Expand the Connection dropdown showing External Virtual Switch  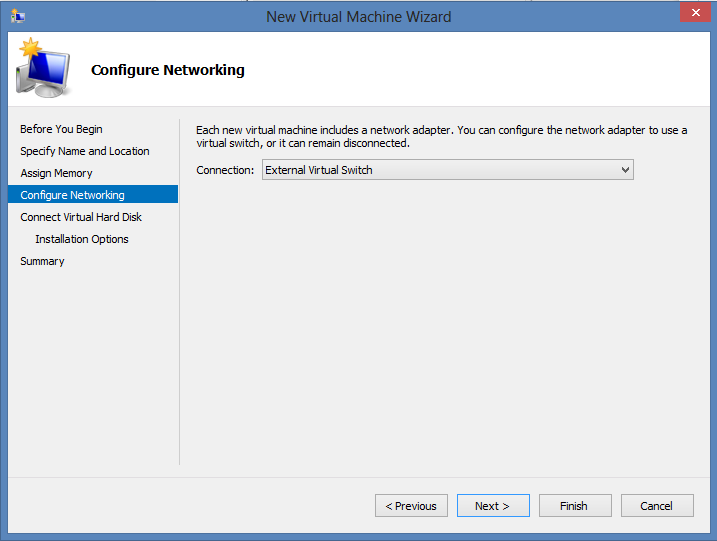click(448, 170)
